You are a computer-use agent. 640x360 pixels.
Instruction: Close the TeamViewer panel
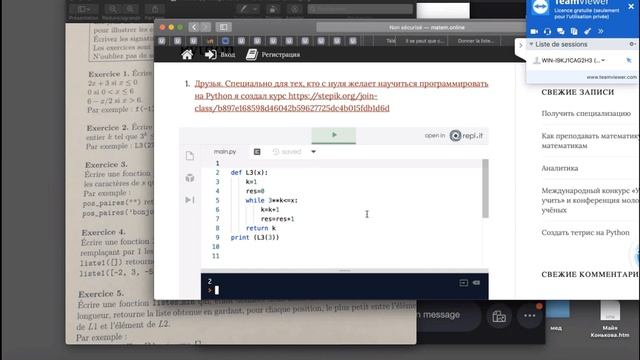point(631,7)
